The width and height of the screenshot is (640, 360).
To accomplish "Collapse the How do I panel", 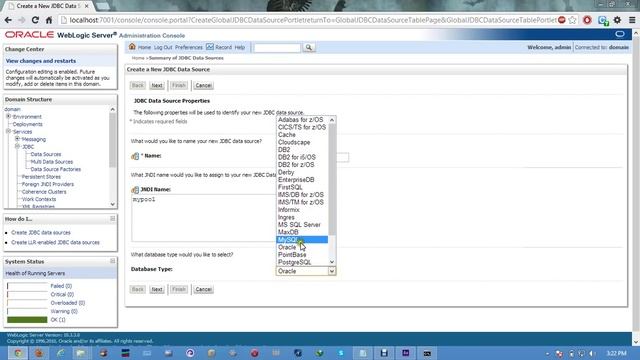I will tap(113, 219).
